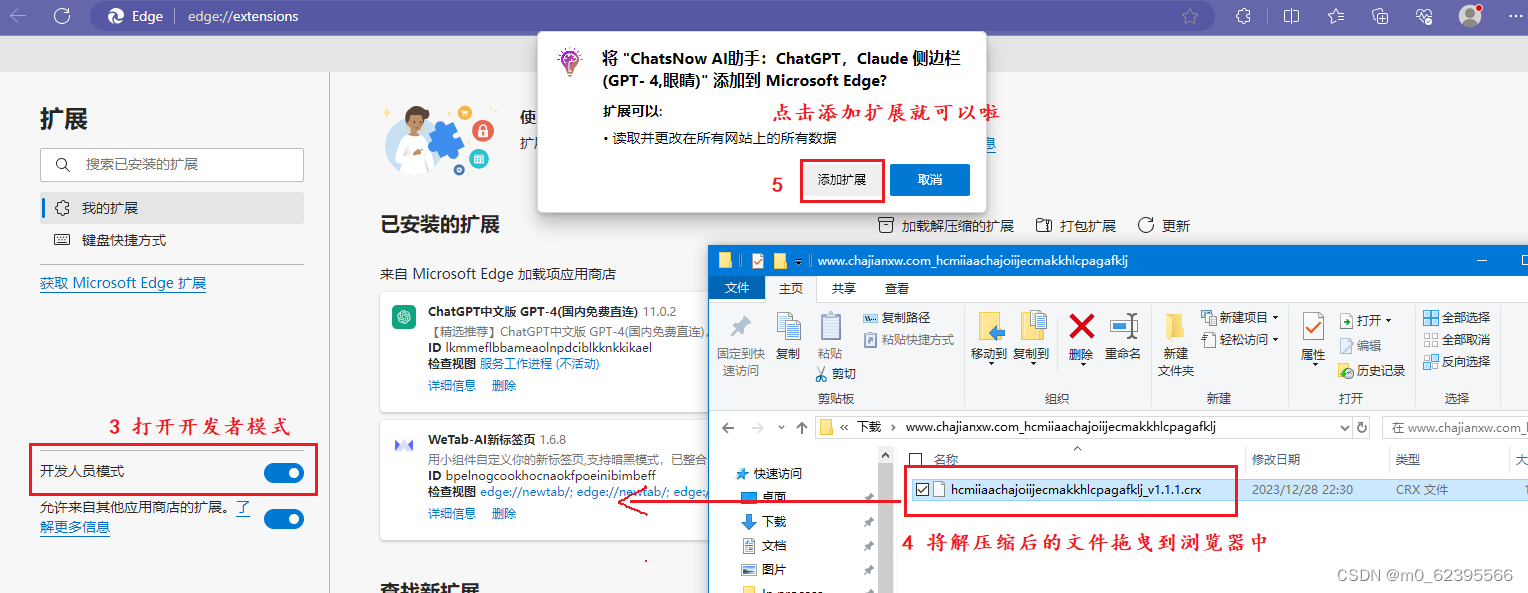Click the red 删除 delete icon
The width and height of the screenshot is (1528, 593).
pyautogui.click(x=1081, y=326)
